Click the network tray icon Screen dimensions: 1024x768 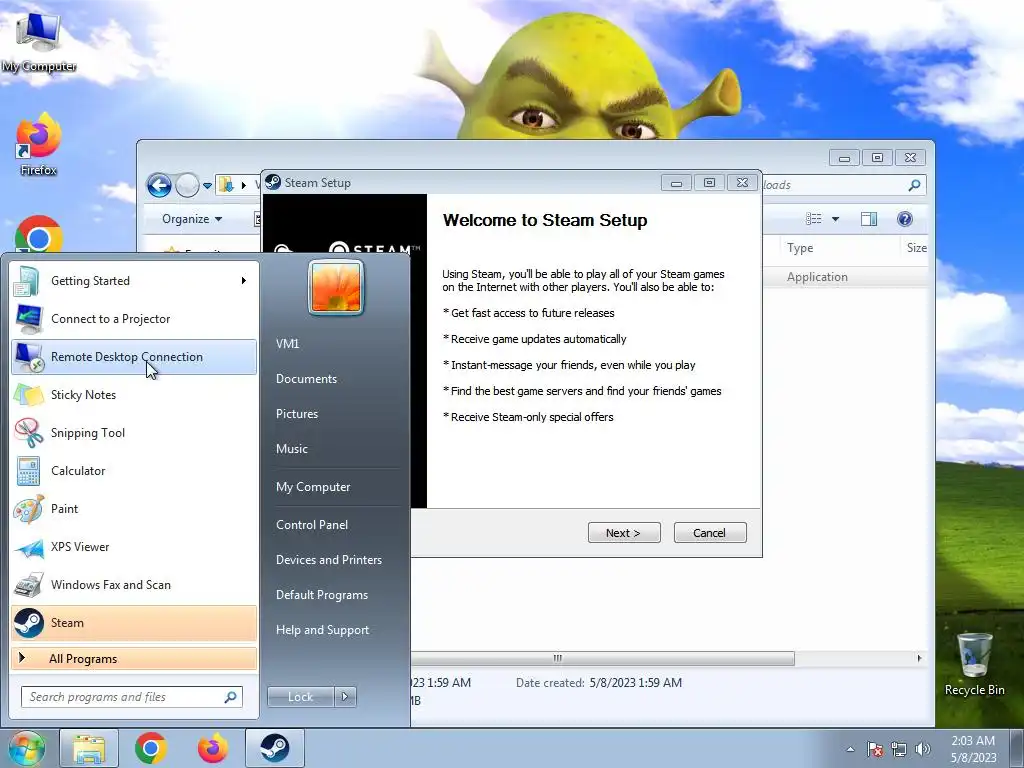click(899, 749)
